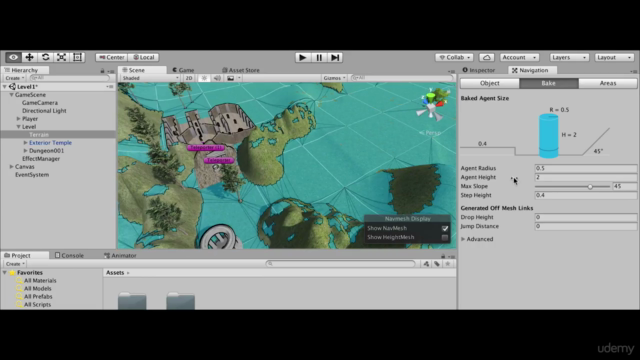Viewport: 640px width, 360px height.
Task: Switch to the Animator tab
Action: coord(120,256)
